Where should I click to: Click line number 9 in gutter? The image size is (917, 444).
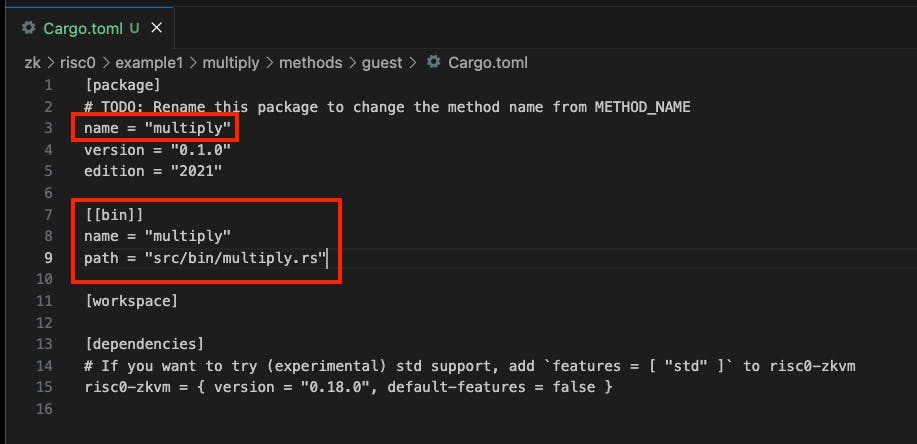point(48,258)
